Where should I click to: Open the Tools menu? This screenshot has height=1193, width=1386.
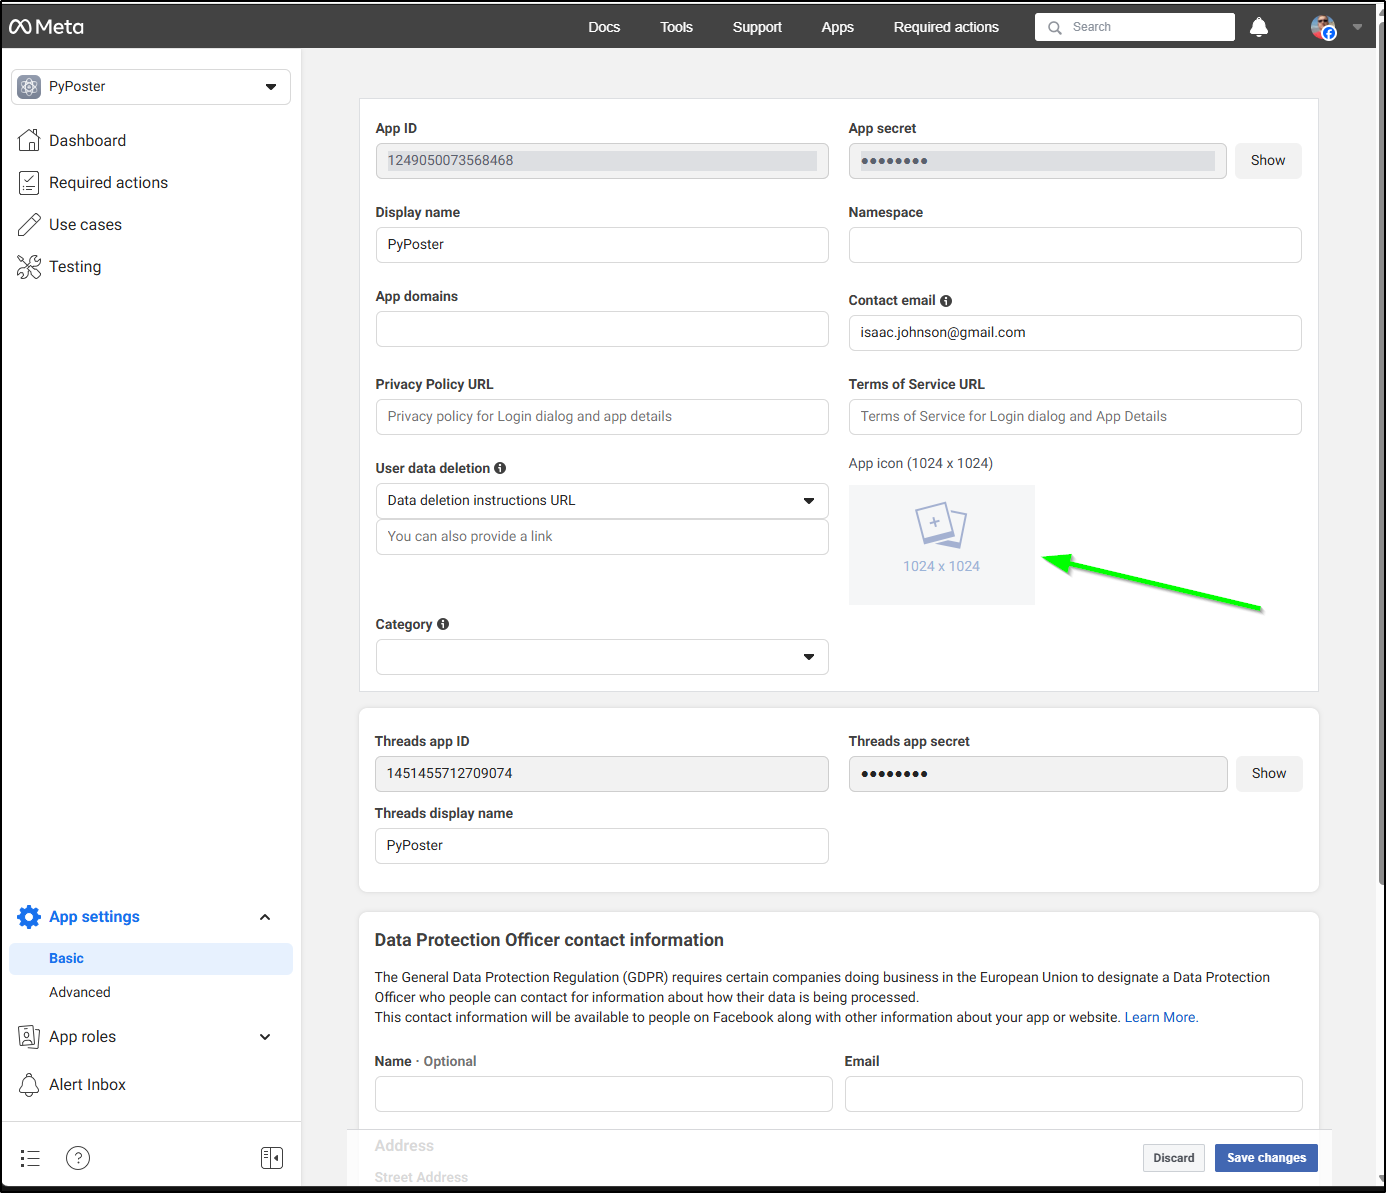[676, 27]
